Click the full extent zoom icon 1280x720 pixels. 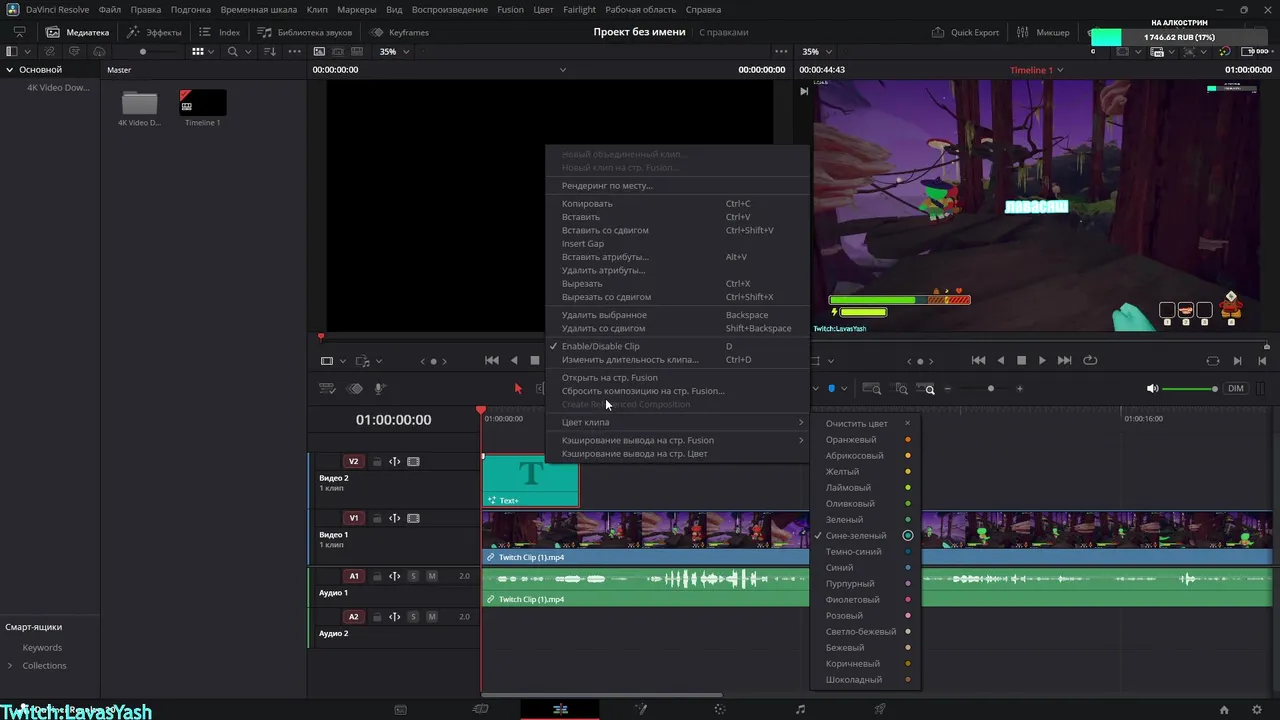pos(872,388)
